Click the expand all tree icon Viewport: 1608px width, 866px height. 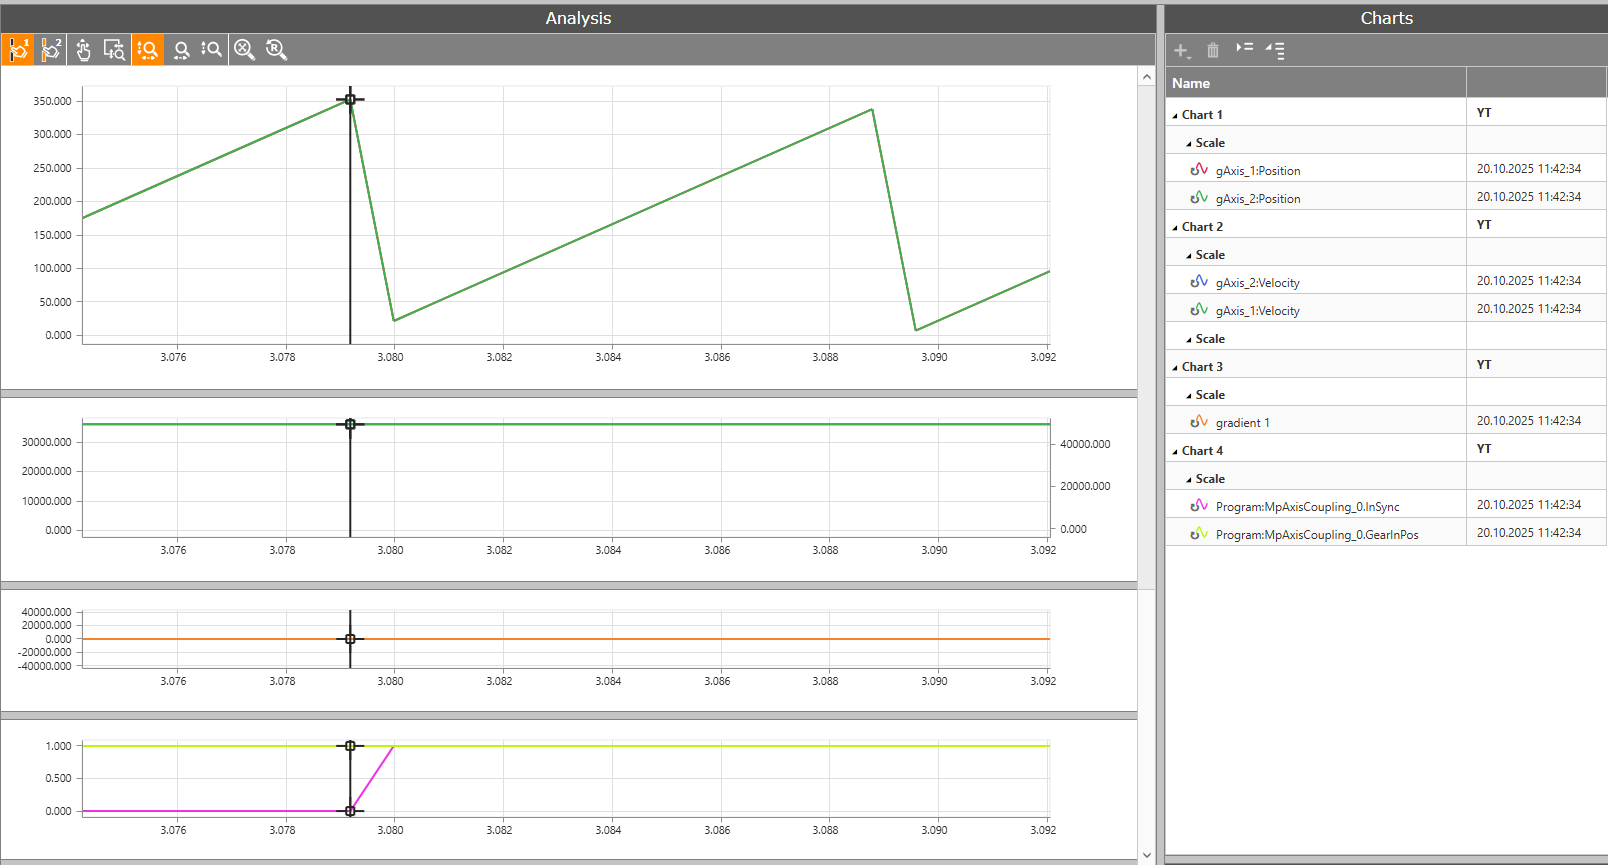[x=1275, y=50]
